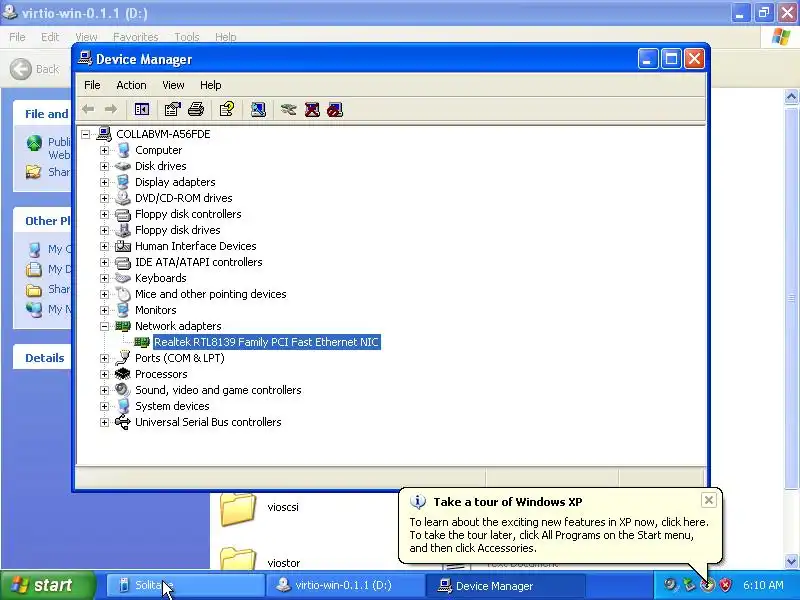This screenshot has width=800, height=600.
Task: Click the Windows XP tour tray icon
Action: (707, 585)
